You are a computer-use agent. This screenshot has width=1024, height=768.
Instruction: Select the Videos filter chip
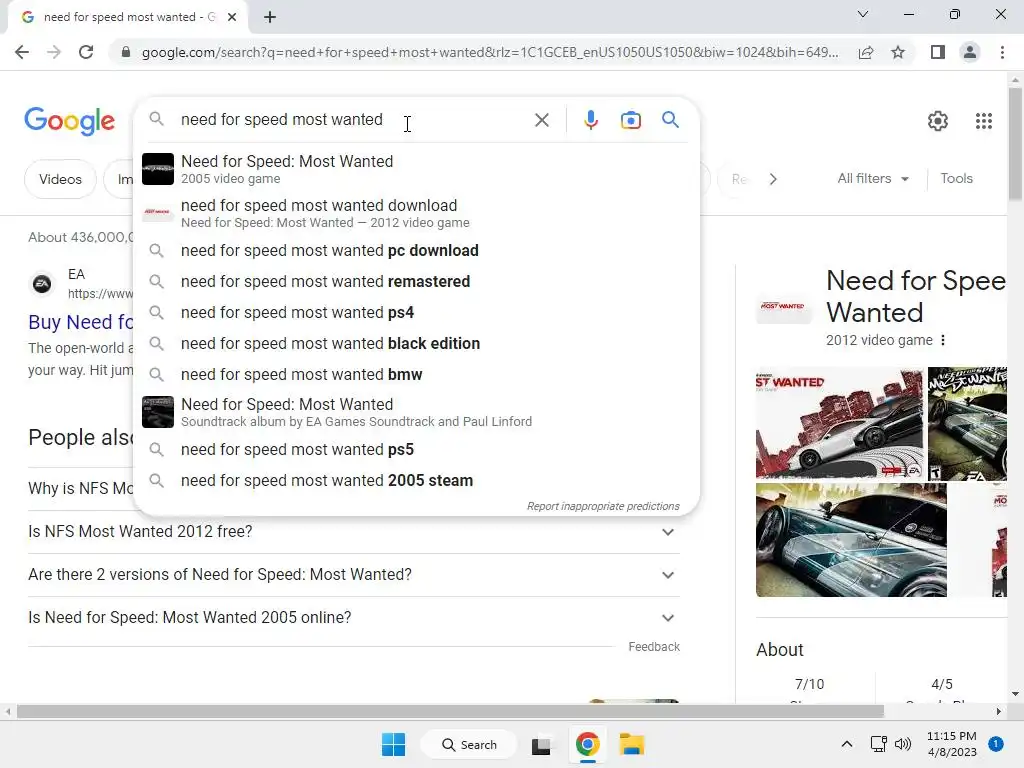pyautogui.click(x=60, y=179)
